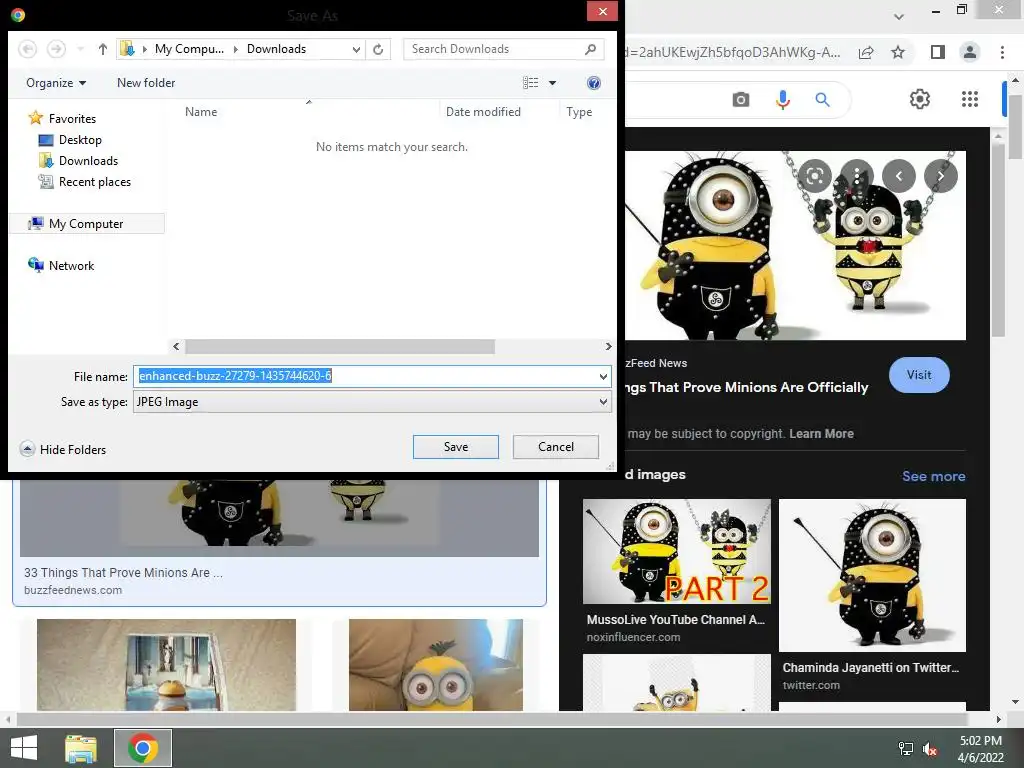Open MussoLive YouTube Channel thumbnail

pos(677,551)
